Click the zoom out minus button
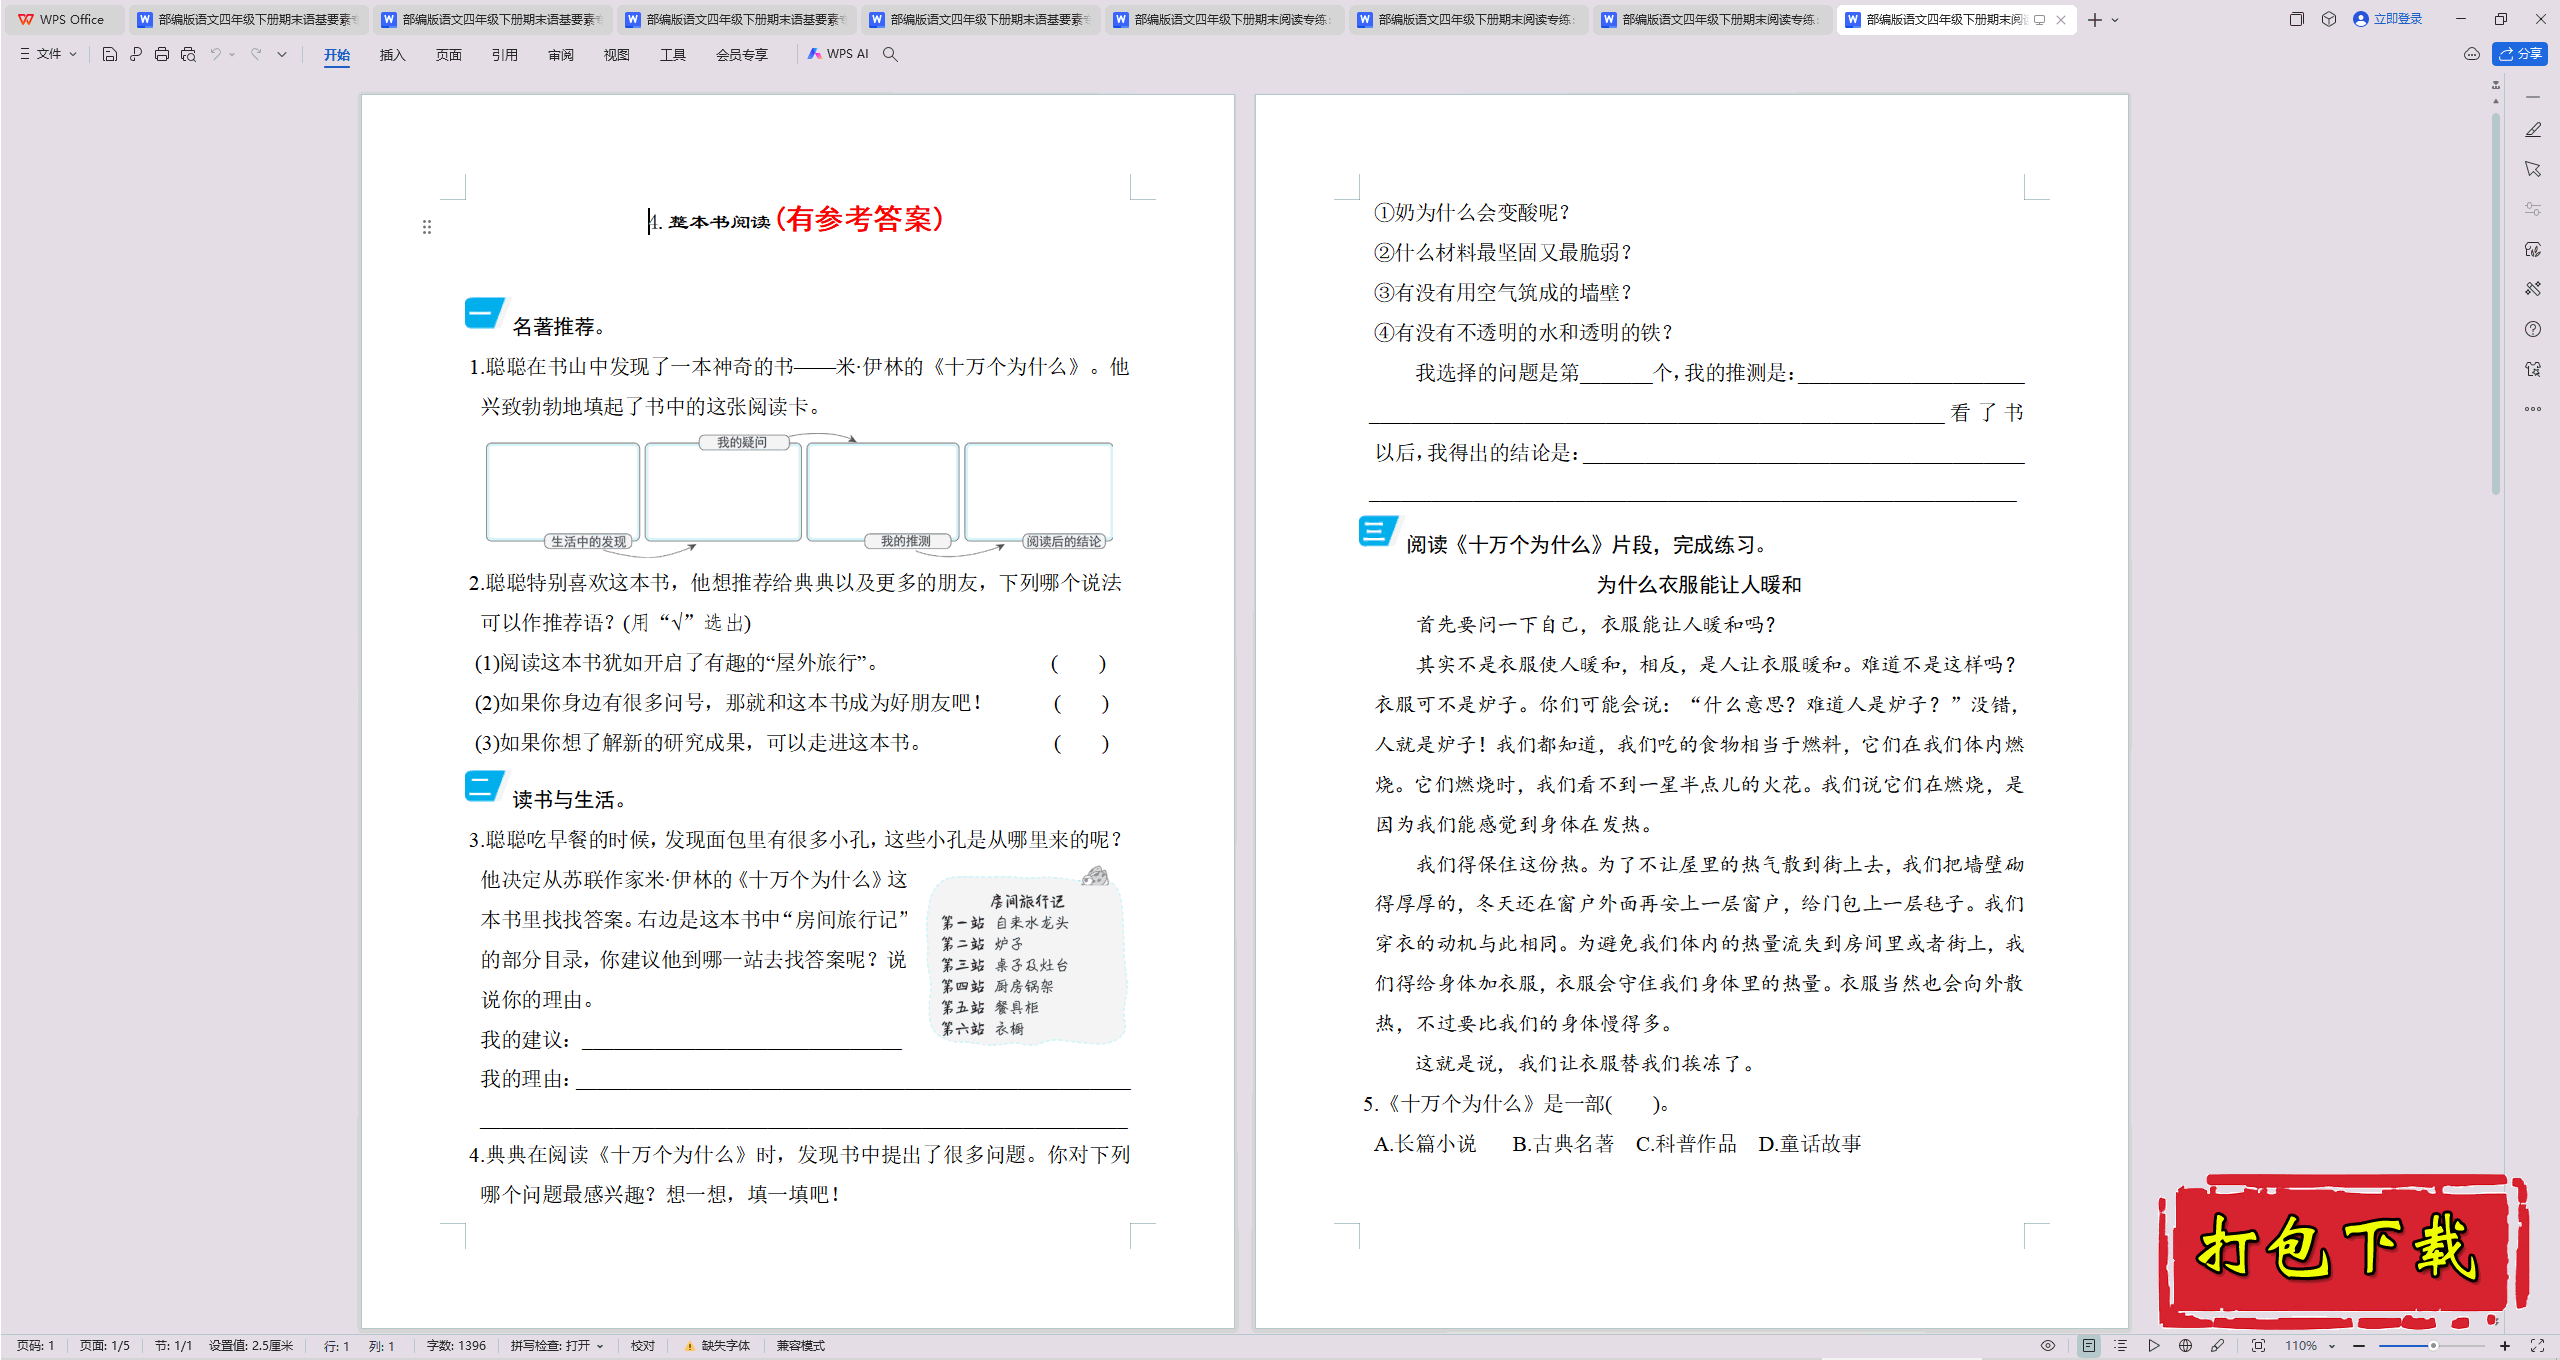This screenshot has height=1360, width=2560. point(2359,1346)
